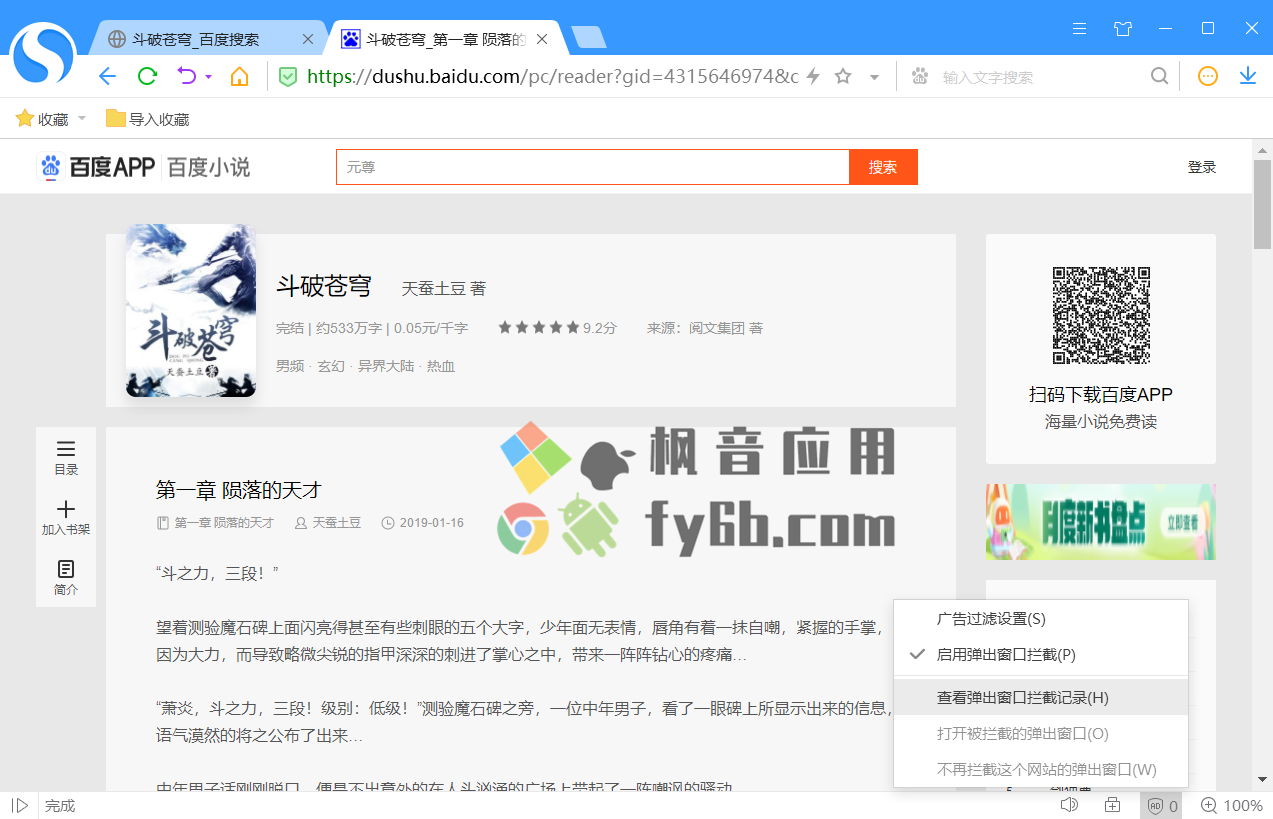Open the orange chat bubble extension icon
The image size is (1273, 819).
(1208, 77)
